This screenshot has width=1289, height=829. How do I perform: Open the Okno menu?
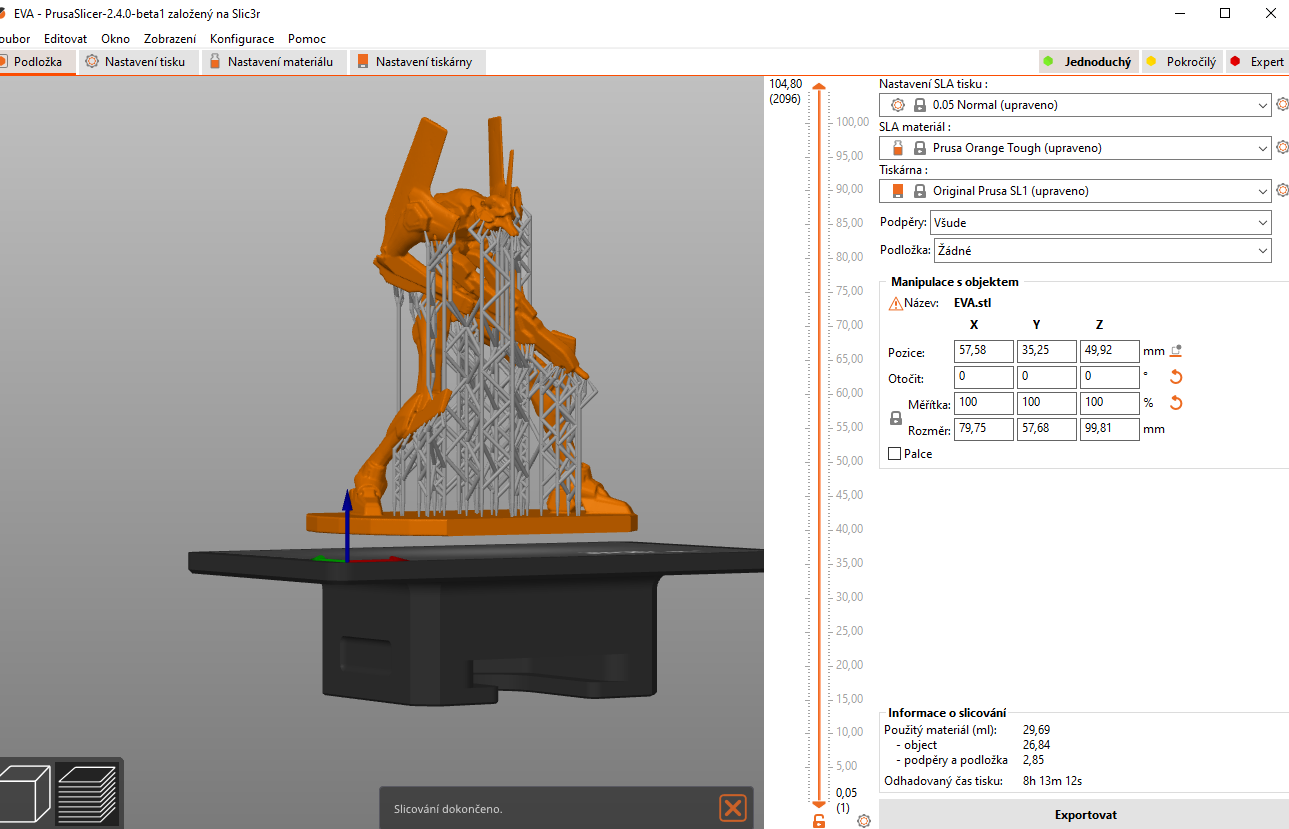click(115, 39)
